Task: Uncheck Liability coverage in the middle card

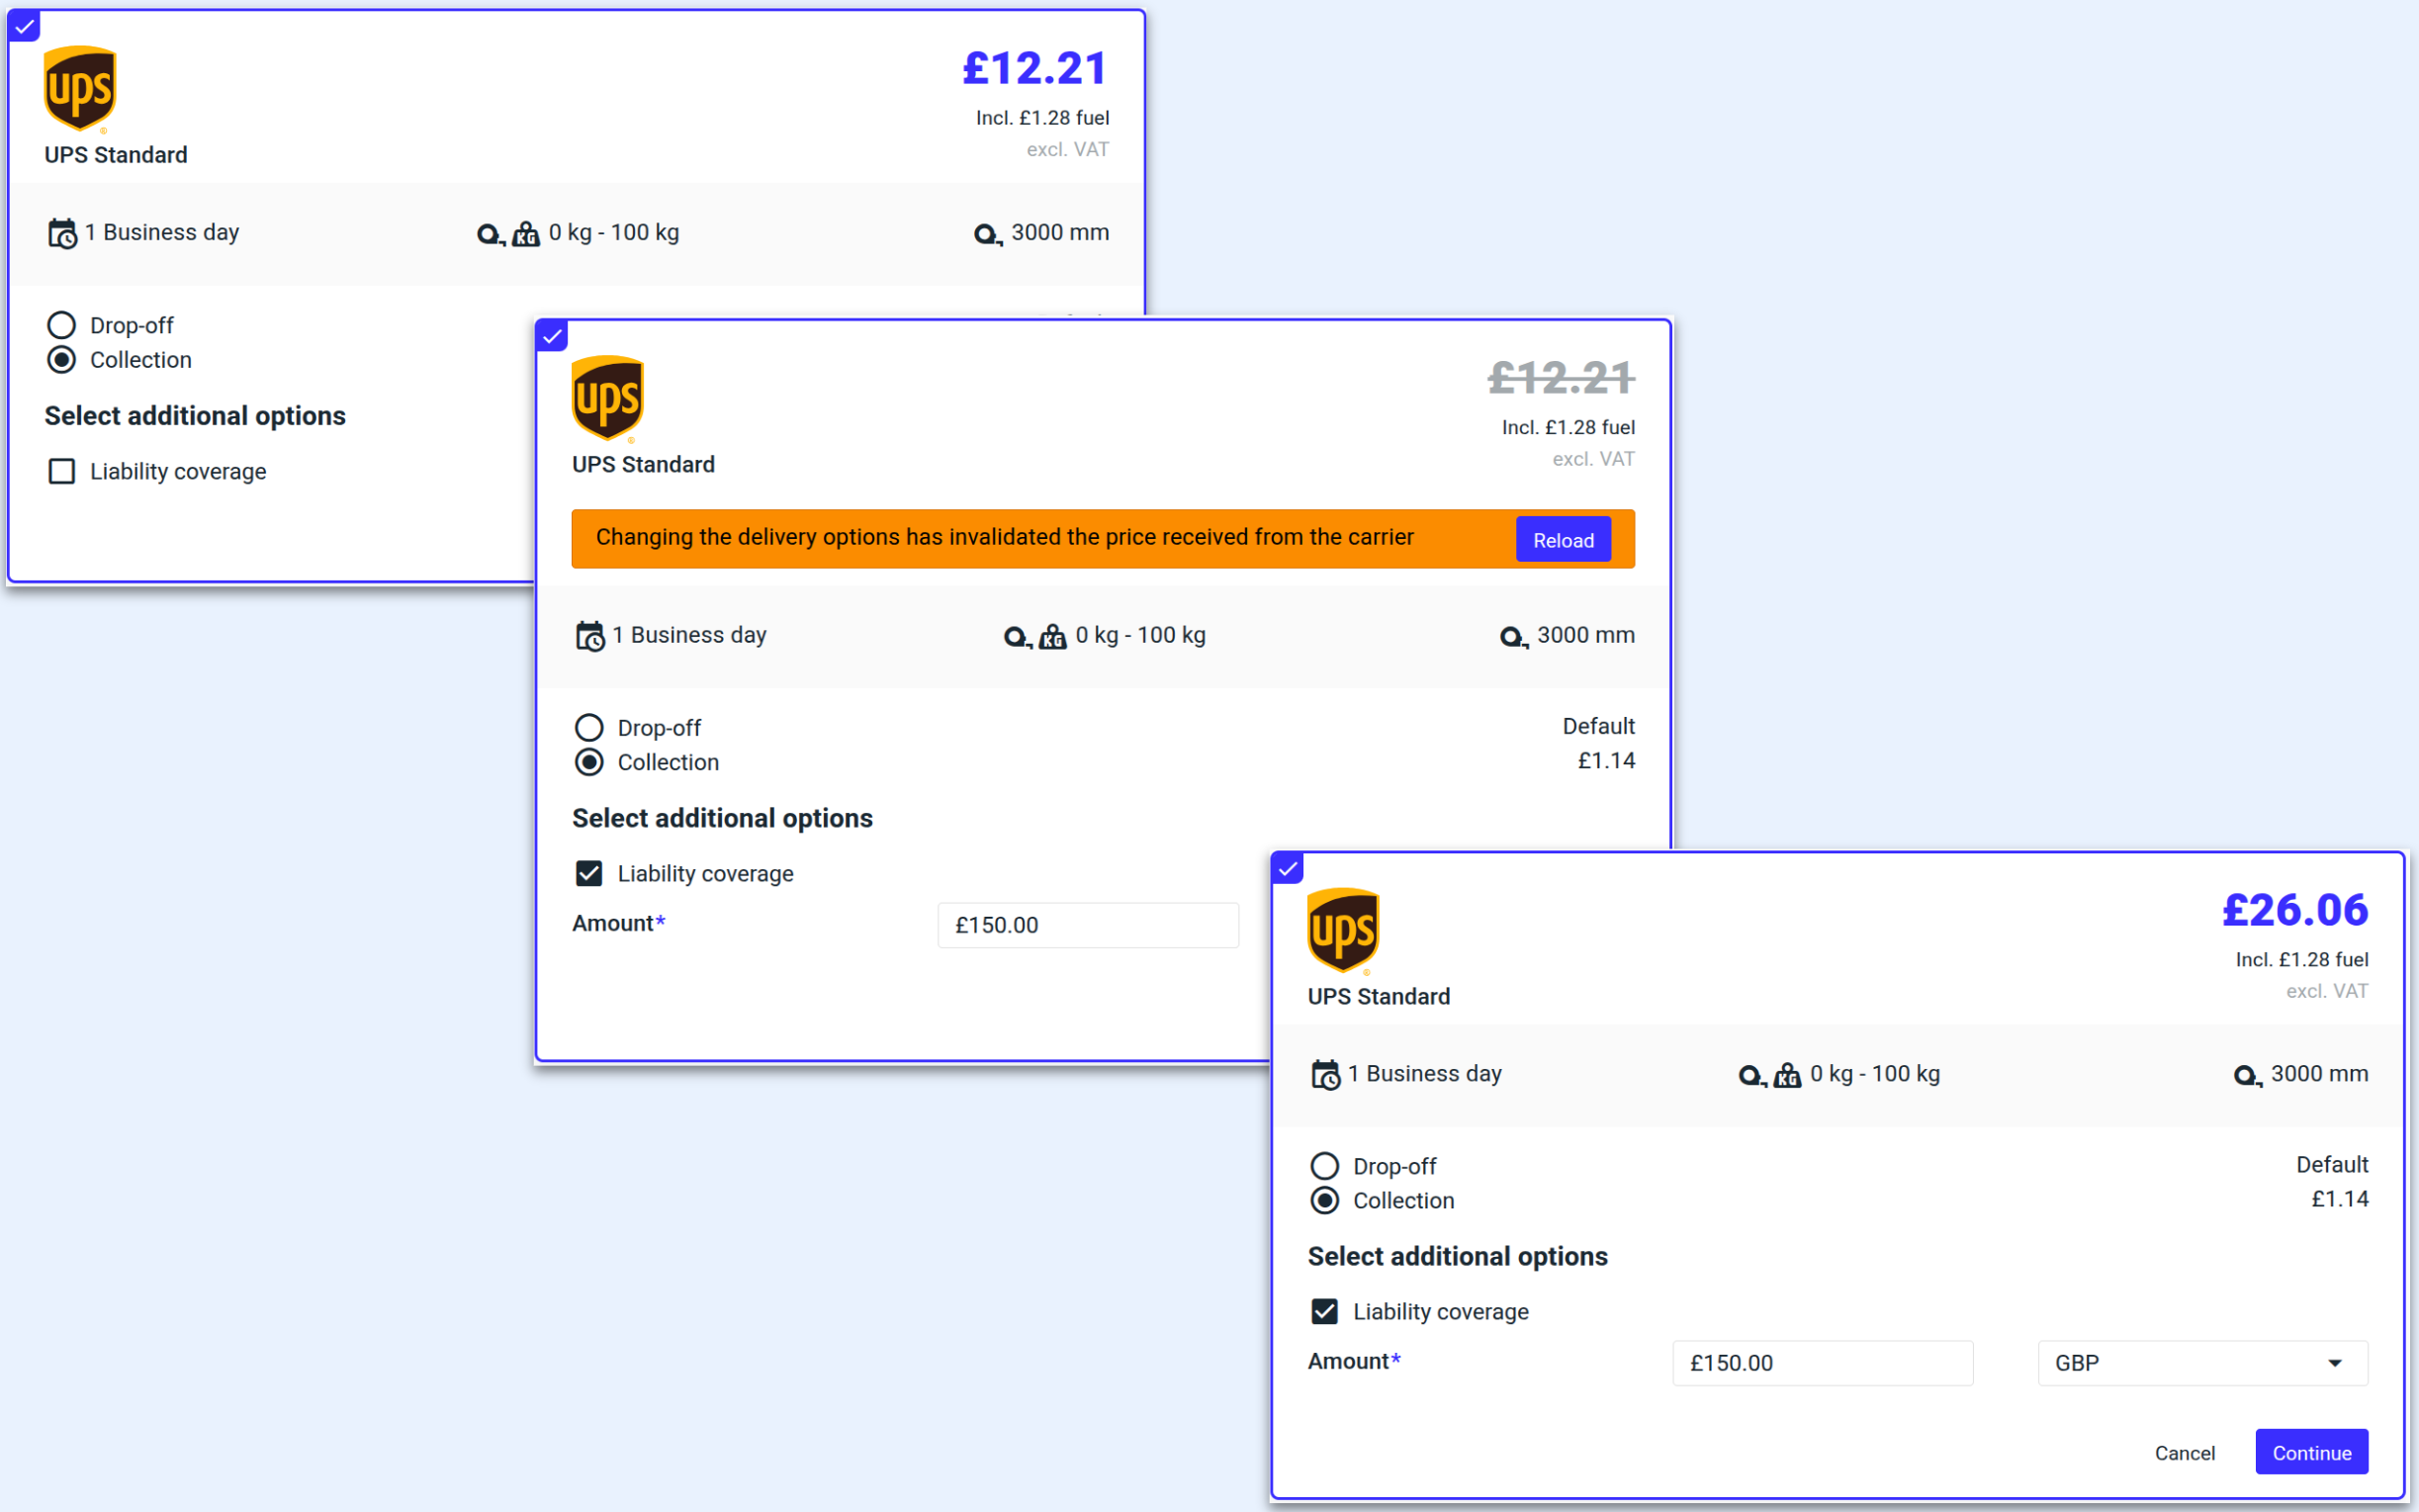Action: (x=589, y=873)
